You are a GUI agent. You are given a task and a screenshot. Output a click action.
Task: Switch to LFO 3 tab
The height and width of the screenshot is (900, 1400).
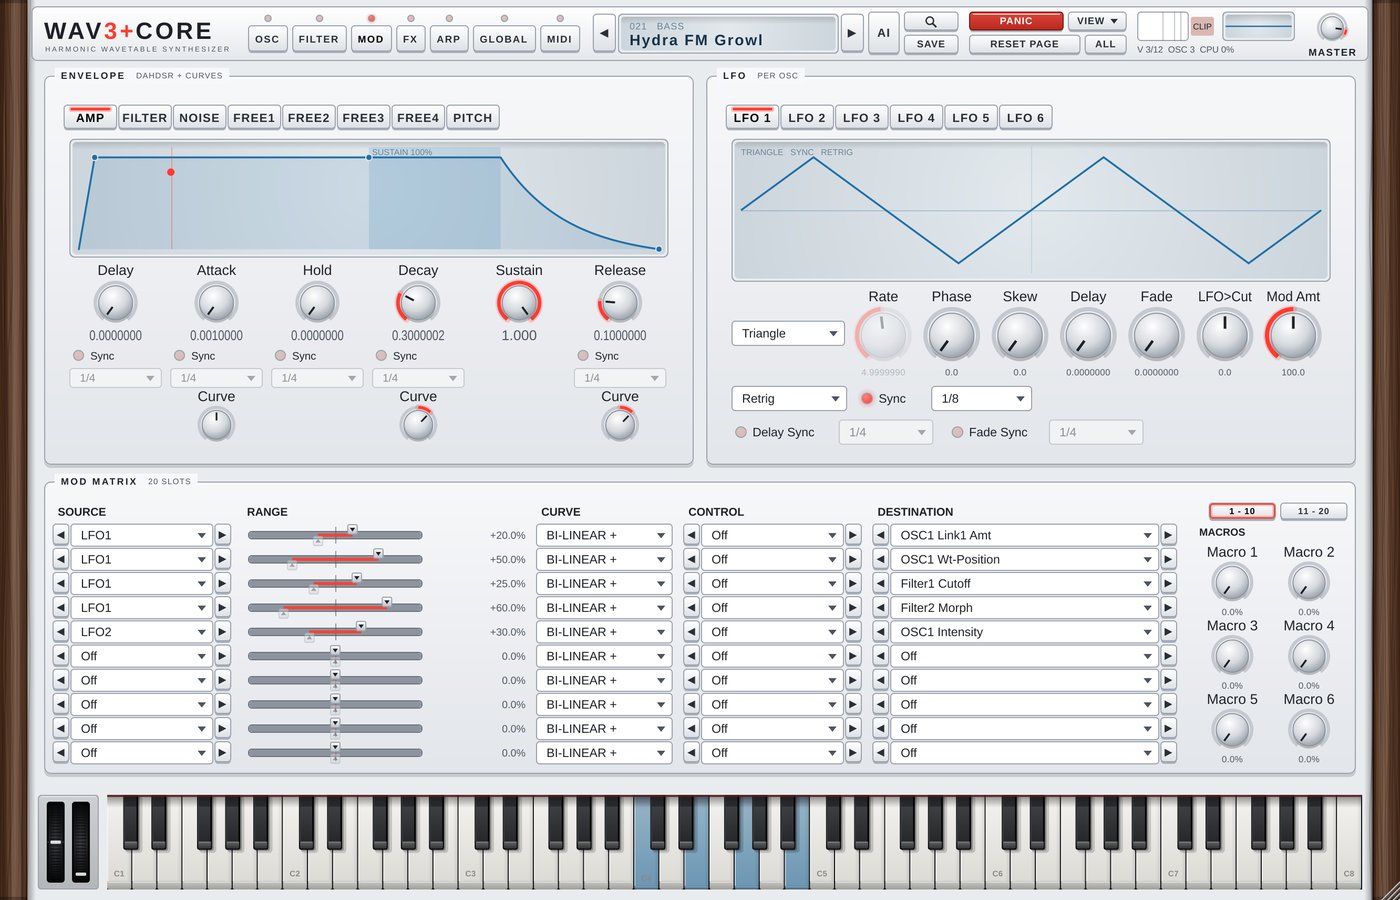[861, 118]
